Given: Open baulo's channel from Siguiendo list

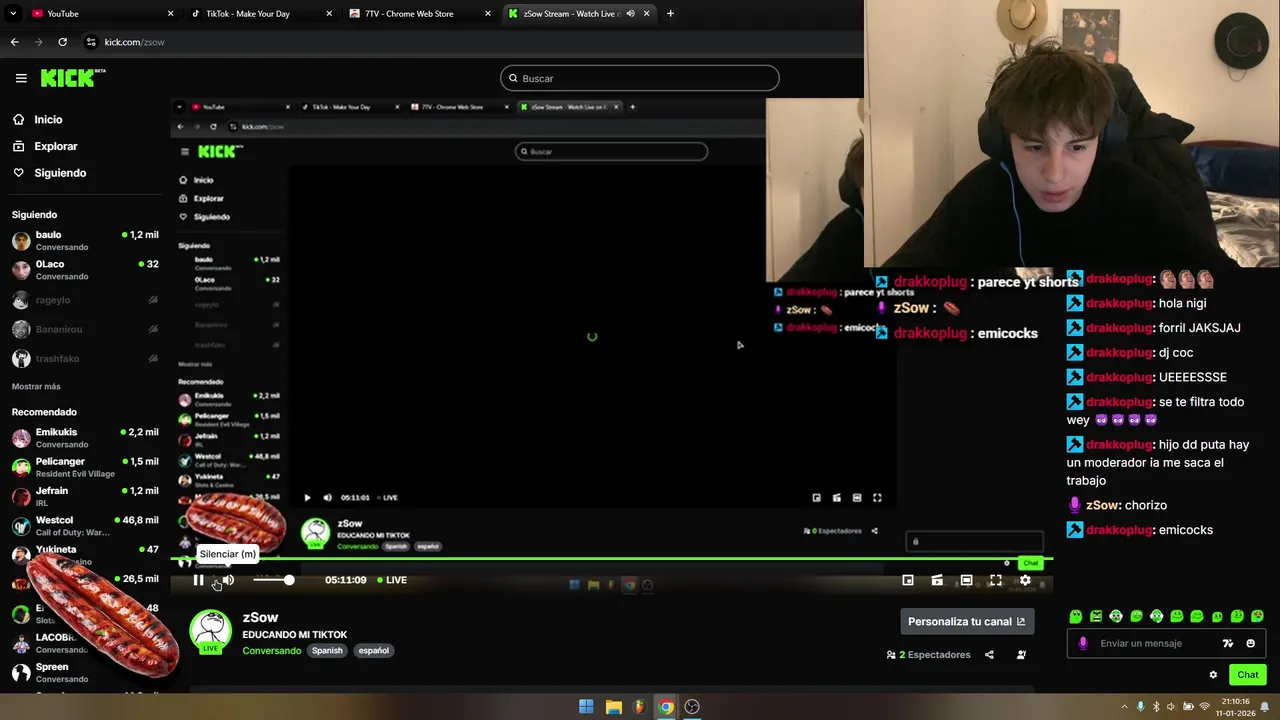Looking at the screenshot, I should (85, 240).
